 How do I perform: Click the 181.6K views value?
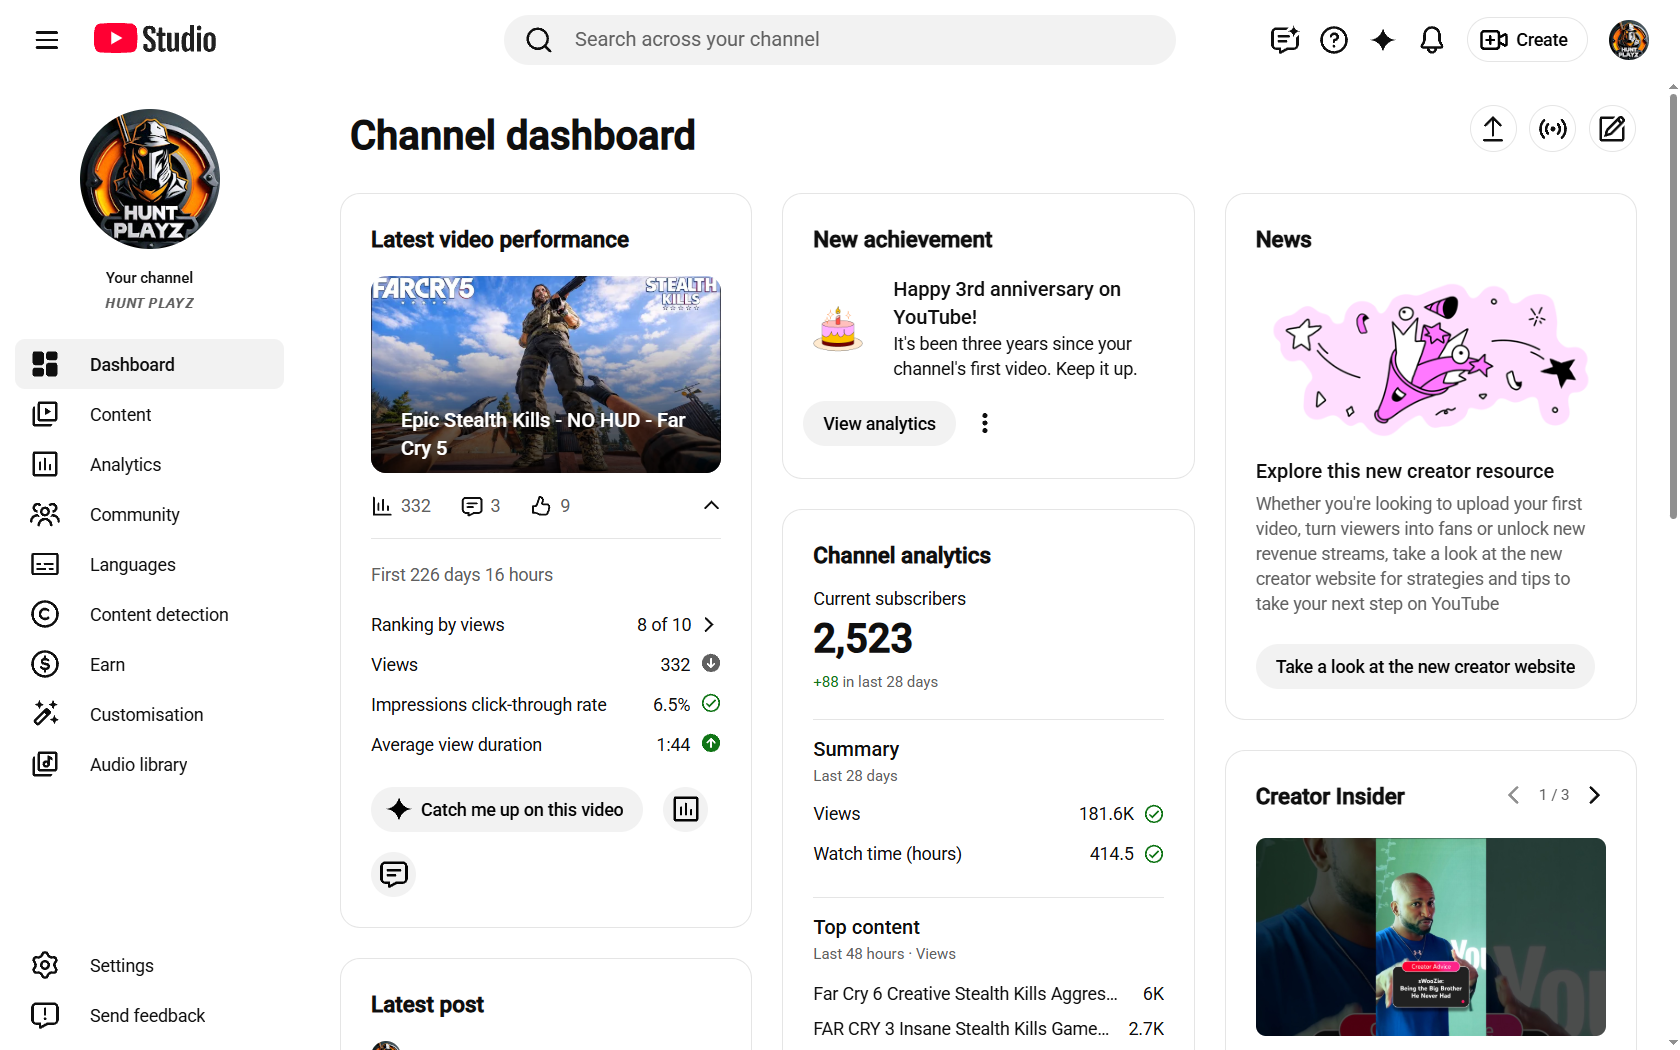click(1106, 814)
